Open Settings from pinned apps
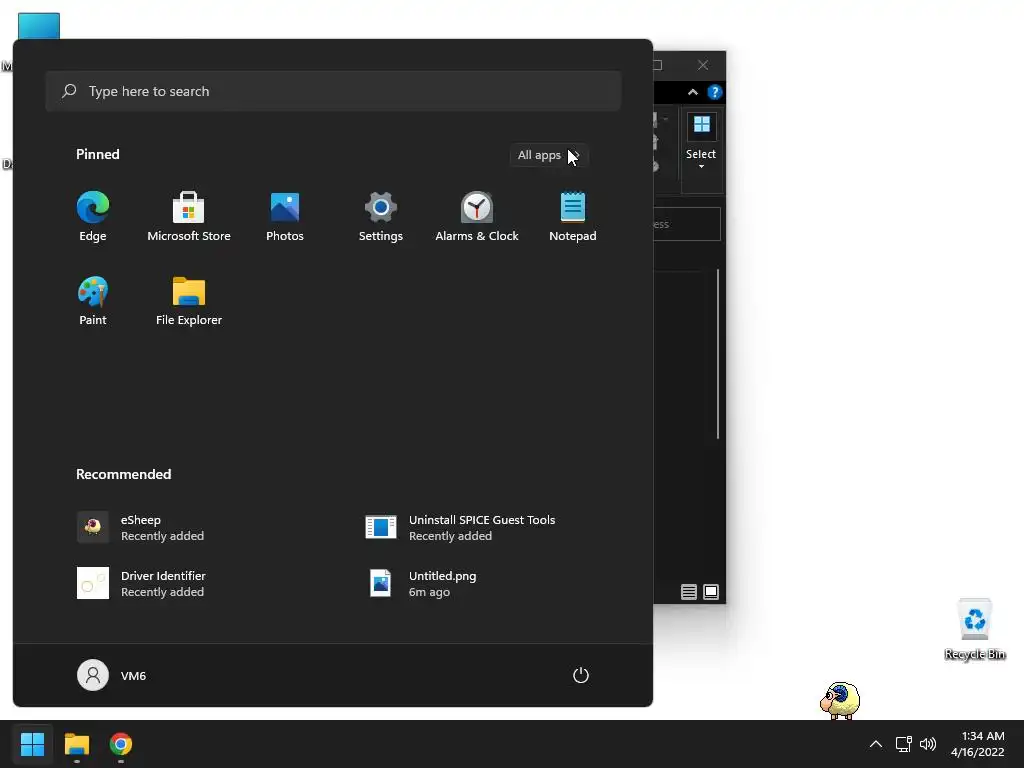The image size is (1024, 768). point(381,217)
